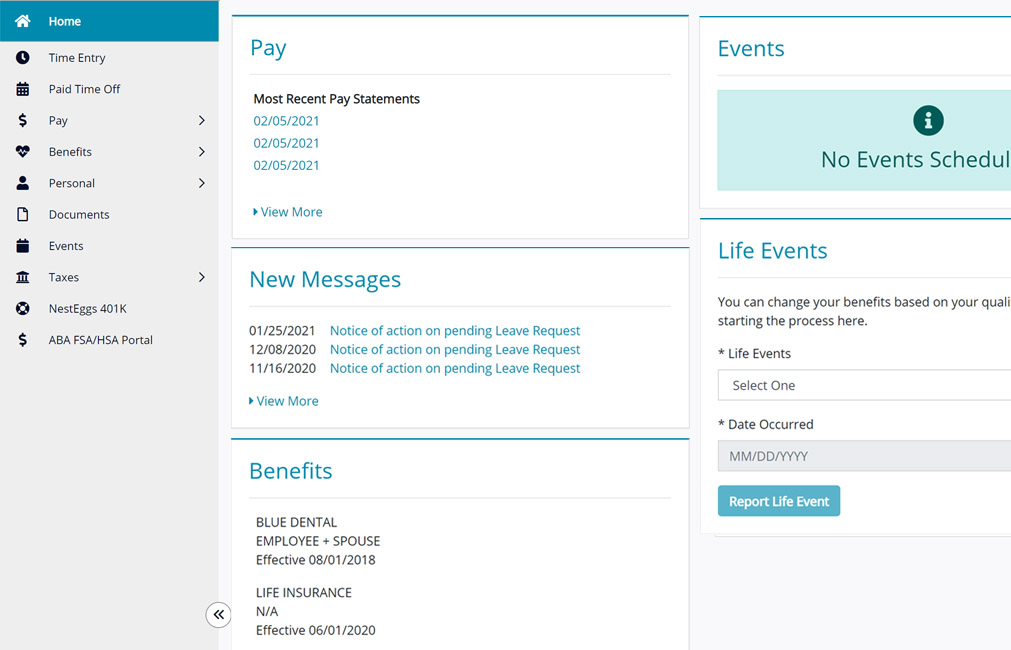Image resolution: width=1011 pixels, height=650 pixels.
Task: Click the NestEggs 401K lifebuoy icon
Action: pos(23,308)
